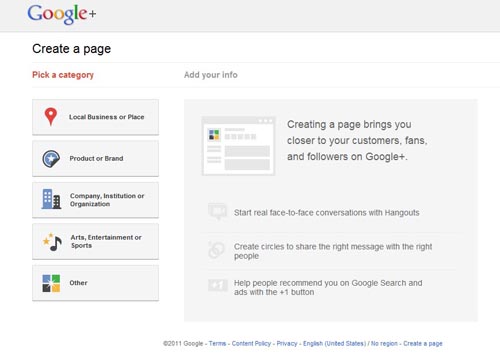Open the Content Policy link
The height and width of the screenshot is (360, 500).
point(251,343)
